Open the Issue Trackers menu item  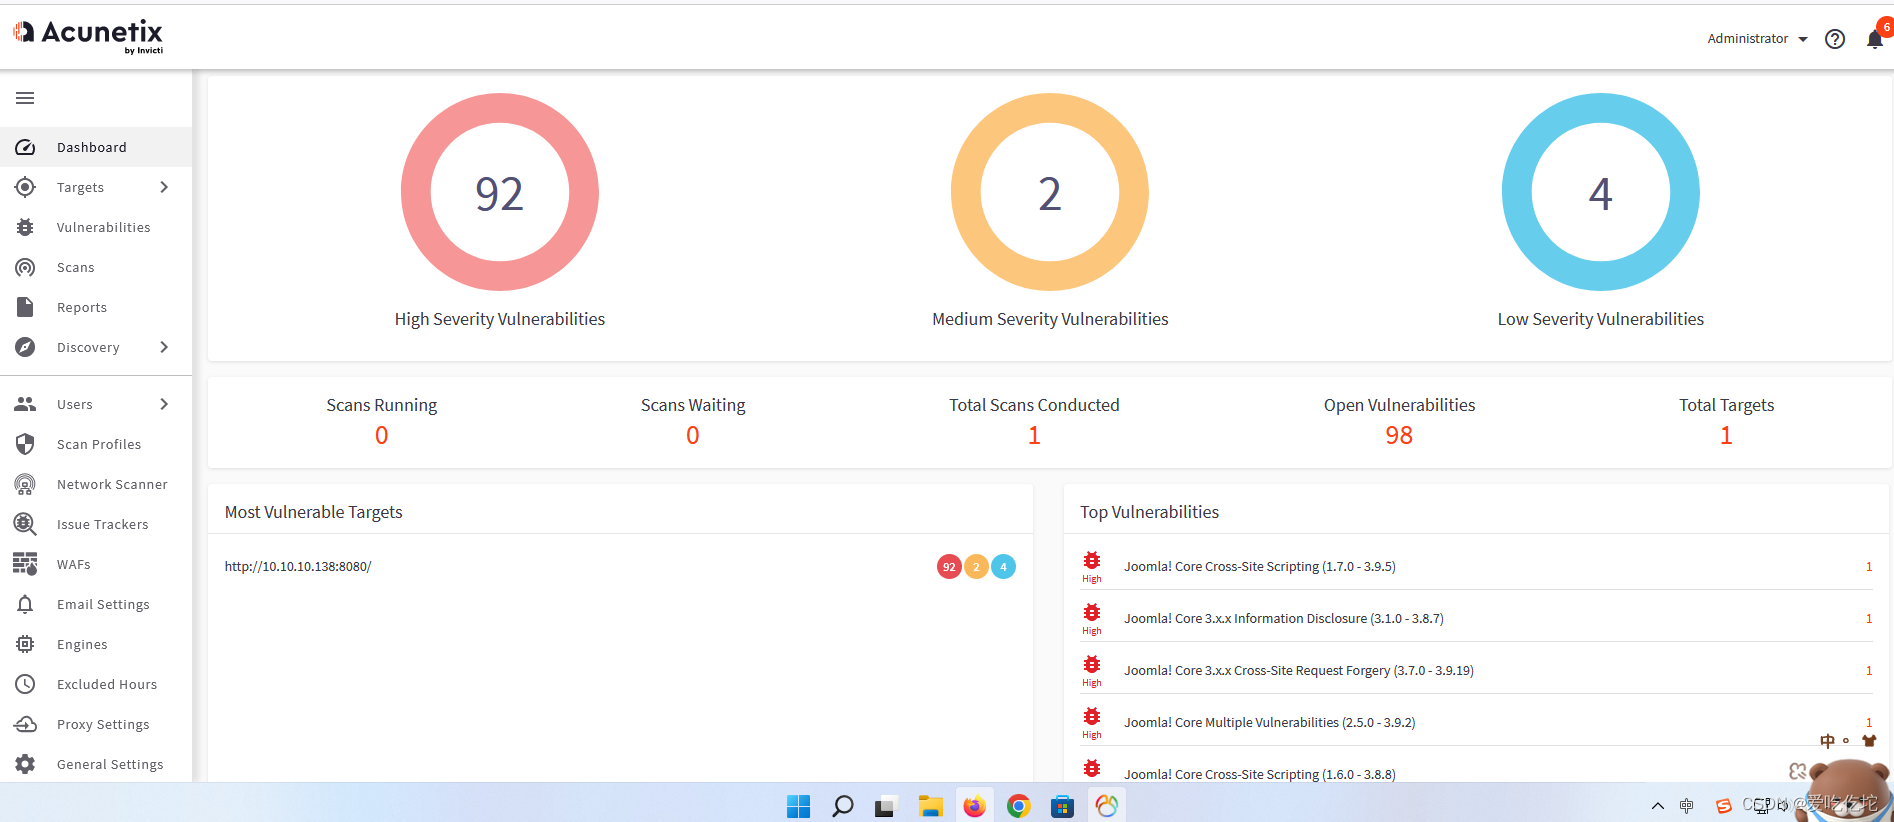[96, 524]
